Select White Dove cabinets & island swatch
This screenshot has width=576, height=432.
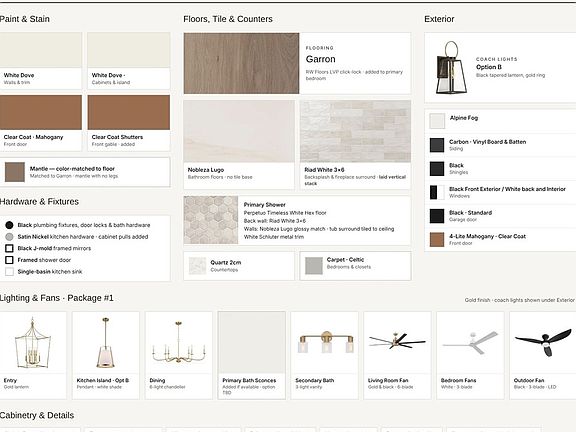tap(129, 50)
